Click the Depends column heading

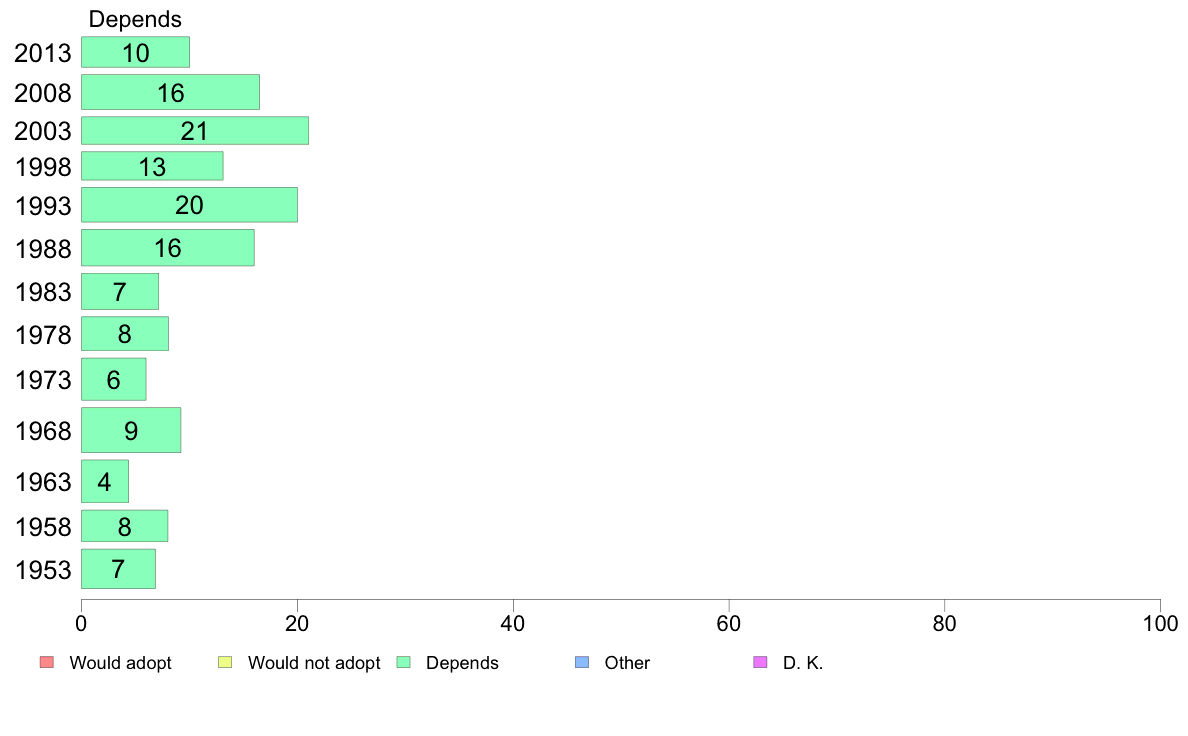[135, 19]
